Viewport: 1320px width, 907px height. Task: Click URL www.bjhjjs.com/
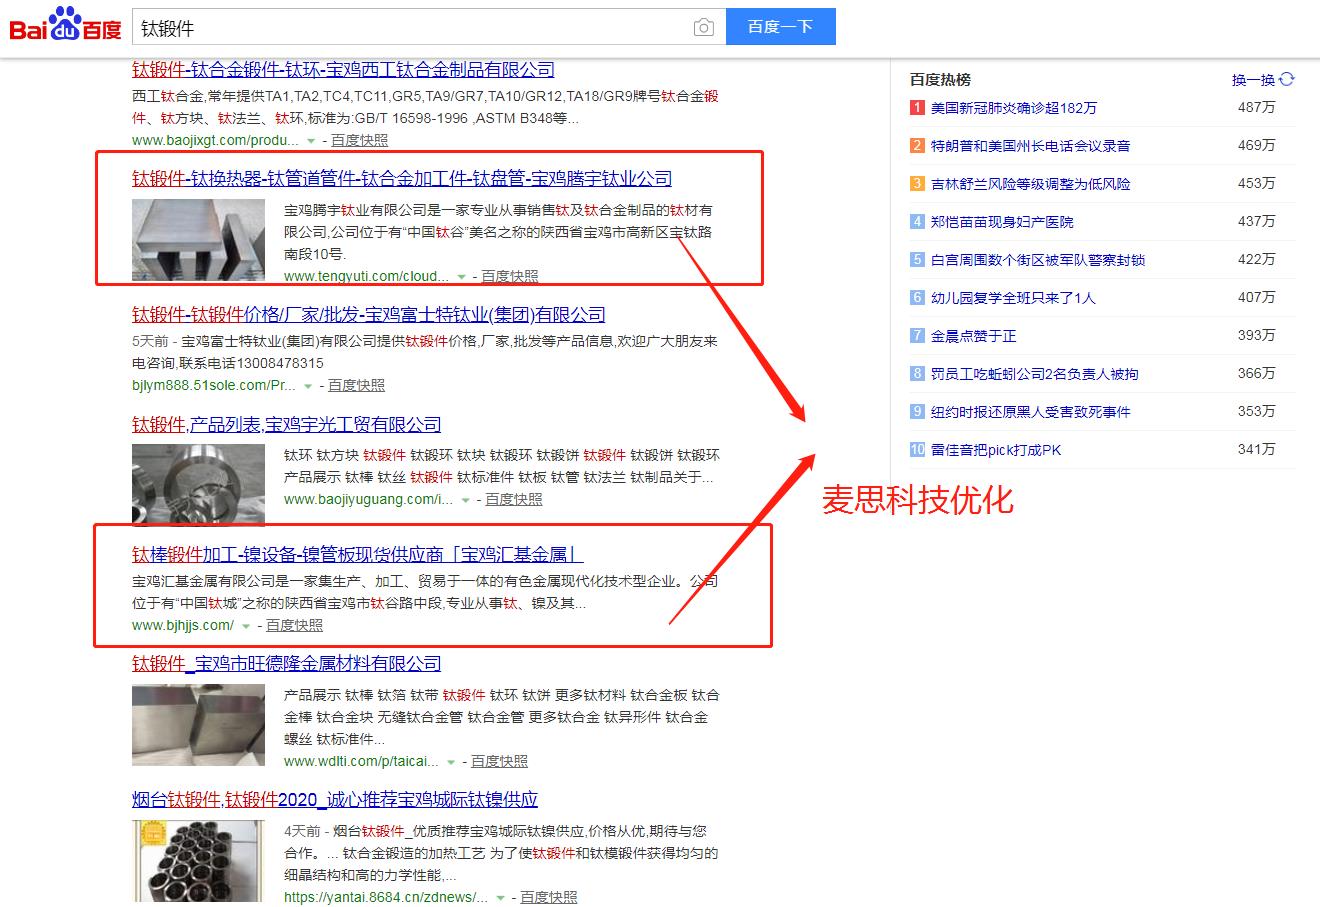pyautogui.click(x=183, y=625)
